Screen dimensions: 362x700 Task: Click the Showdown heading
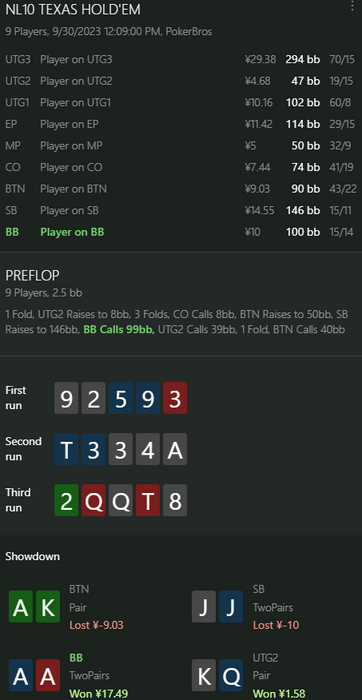tap(33, 556)
